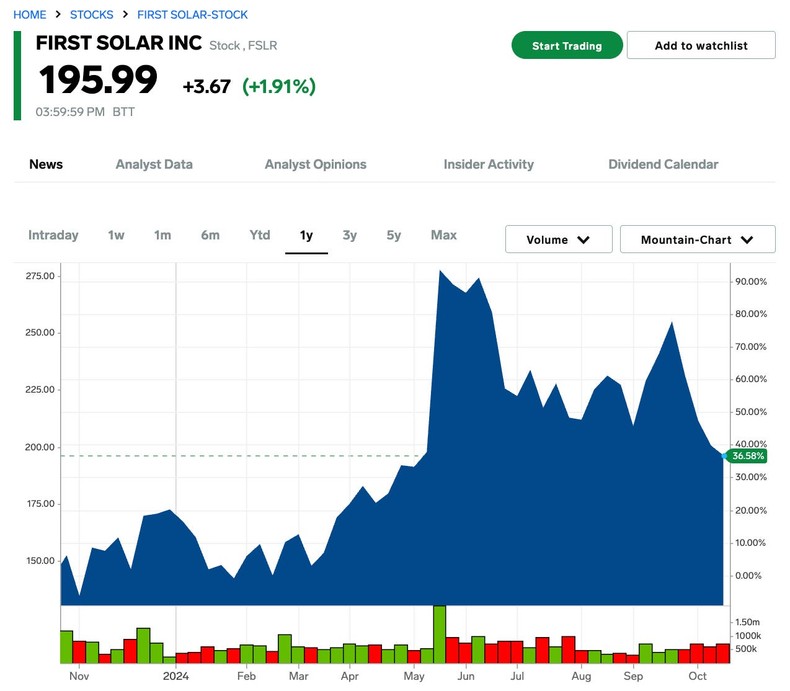Go to the HOME breadcrumb link
The width and height of the screenshot is (790, 691).
30,15
